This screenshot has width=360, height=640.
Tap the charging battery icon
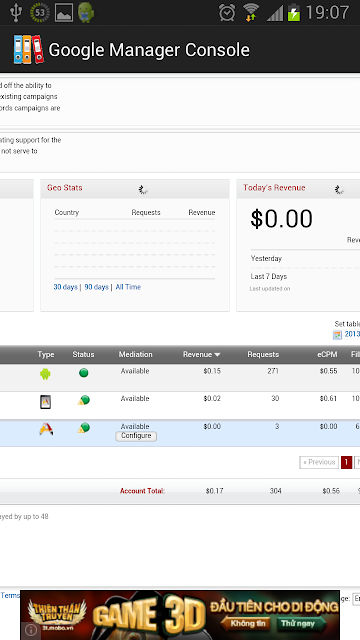[x=293, y=13]
